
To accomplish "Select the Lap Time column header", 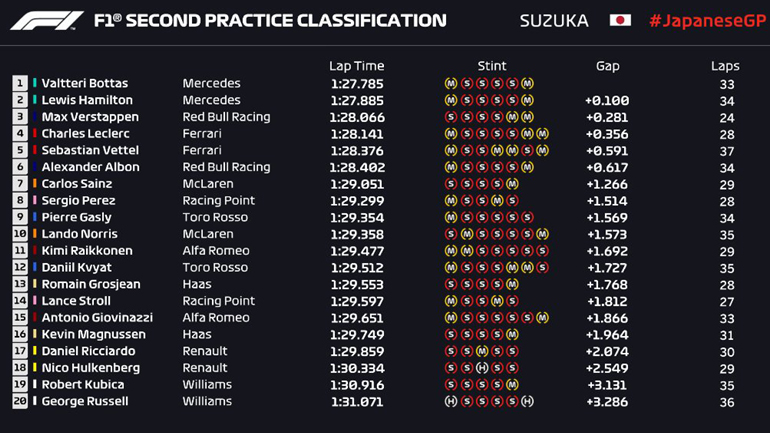I will point(356,66).
